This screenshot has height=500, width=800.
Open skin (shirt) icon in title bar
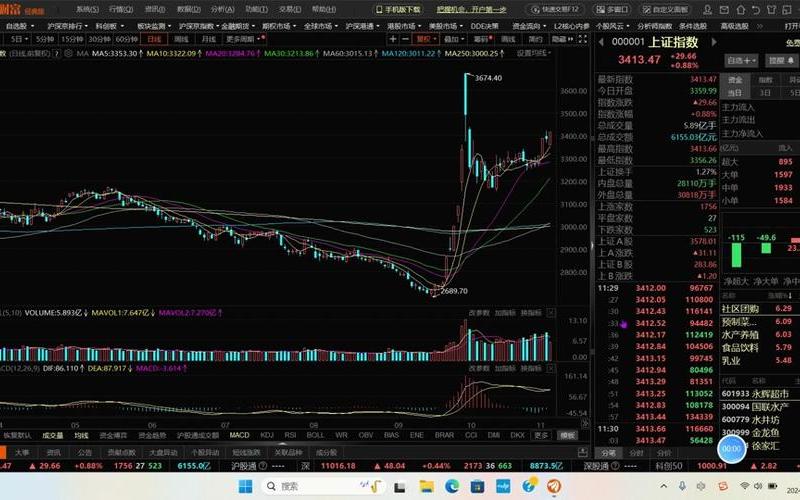(x=771, y=10)
